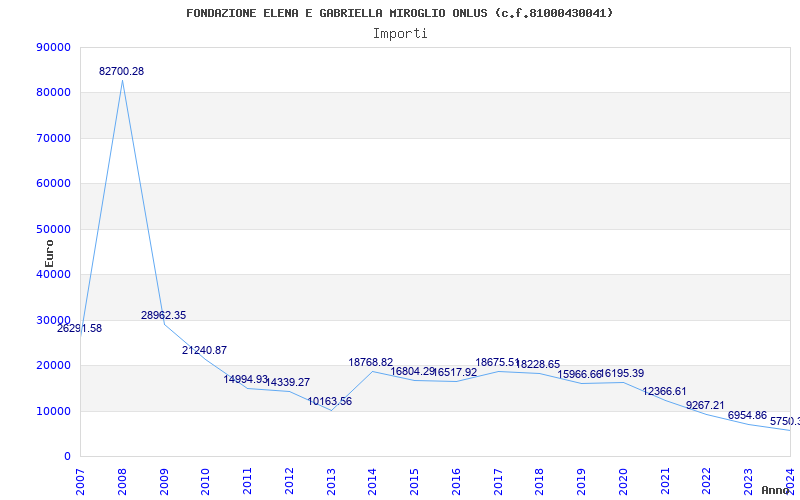The width and height of the screenshot is (800, 500).
Task: Select the 15966.66 value
Action: (x=580, y=374)
